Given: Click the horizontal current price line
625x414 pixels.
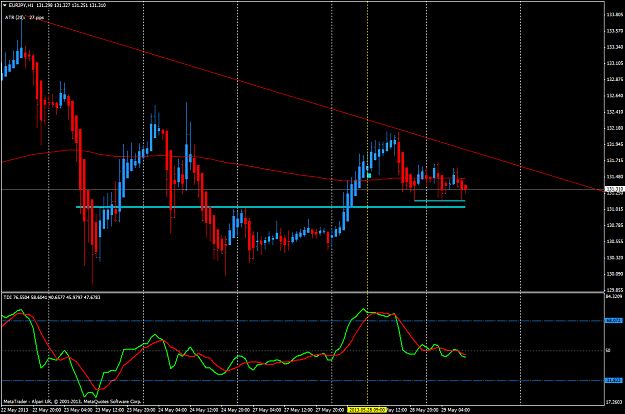Looking at the screenshot, I should click(x=303, y=189).
